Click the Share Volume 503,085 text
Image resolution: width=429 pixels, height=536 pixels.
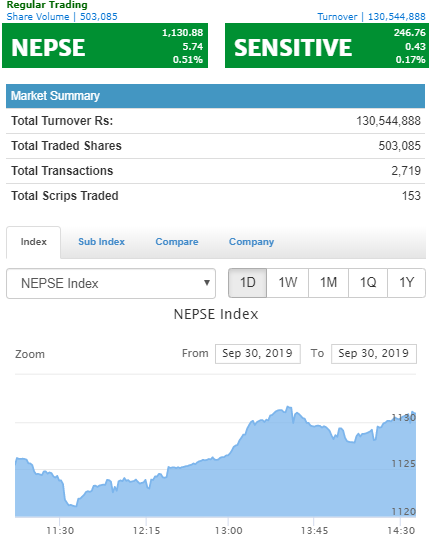point(62,17)
